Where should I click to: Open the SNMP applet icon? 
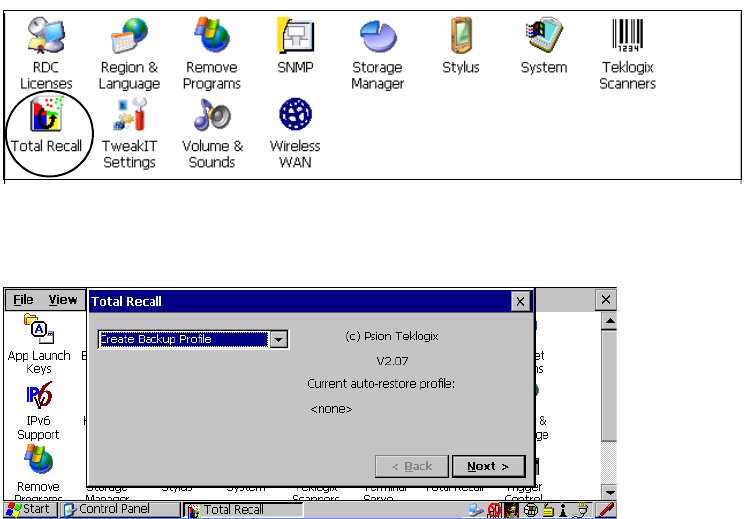[x=295, y=35]
